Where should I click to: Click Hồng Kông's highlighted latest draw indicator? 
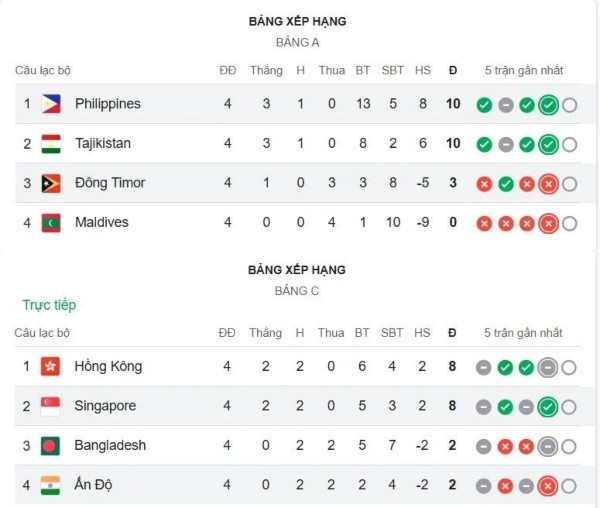548,368
